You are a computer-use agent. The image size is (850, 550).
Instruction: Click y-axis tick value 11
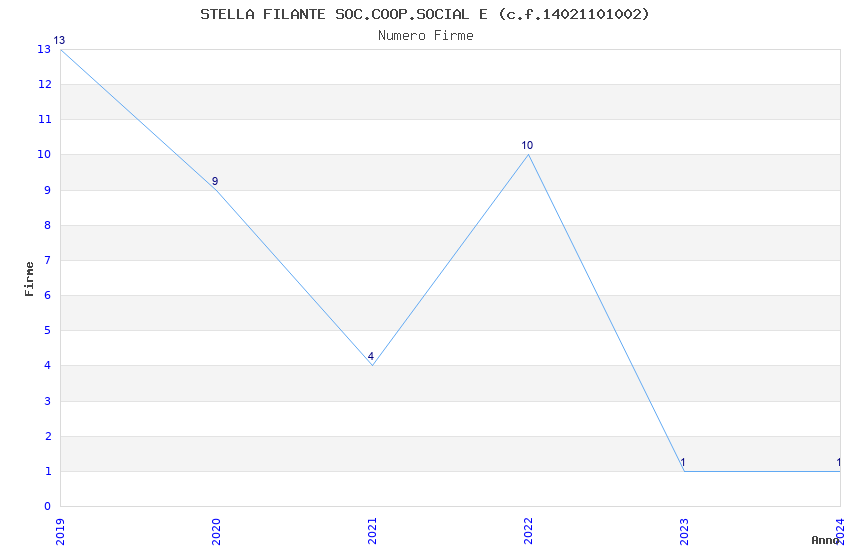[x=44, y=119]
